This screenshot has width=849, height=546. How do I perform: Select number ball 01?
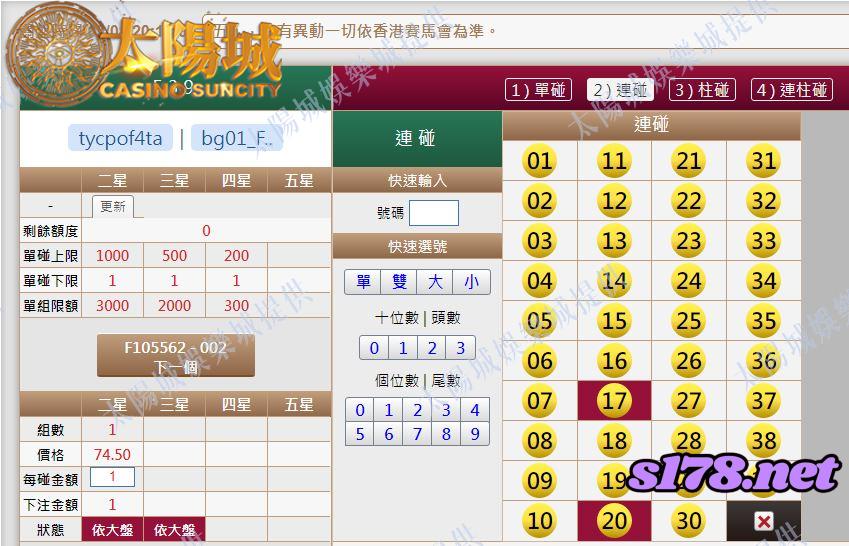(x=539, y=161)
